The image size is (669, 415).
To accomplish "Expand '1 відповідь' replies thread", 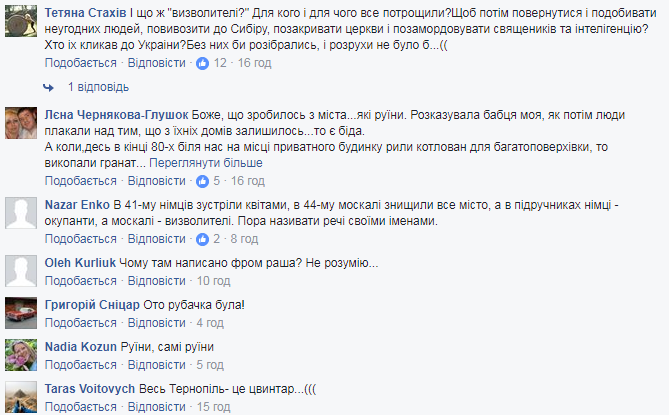I will (98, 87).
